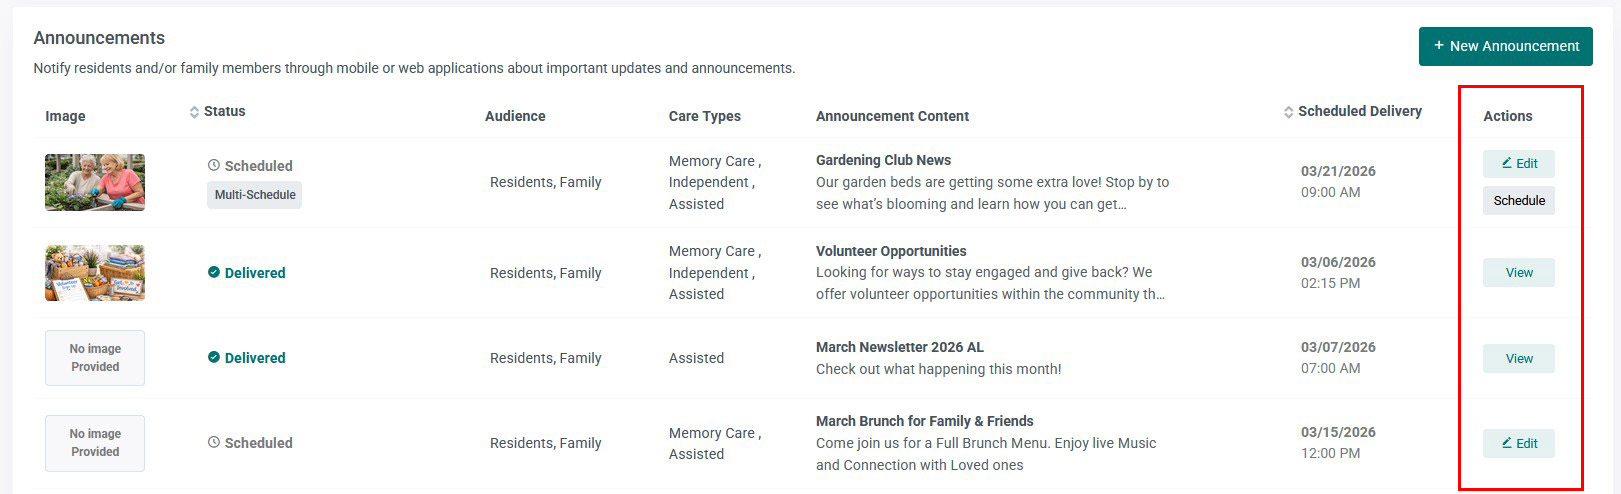Viewport: 1621px width, 494px height.
Task: Click the Multi-Schedule tag
Action: click(x=255, y=195)
